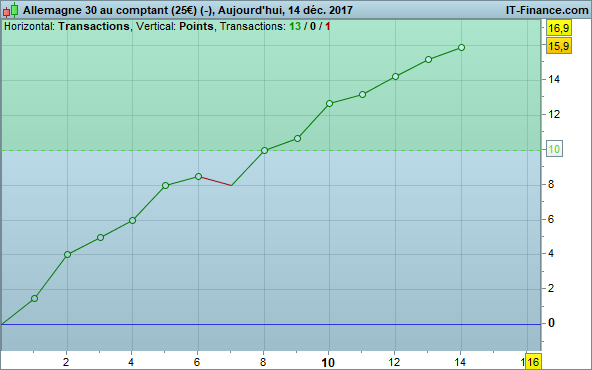
Task: Click the 'Horizontal: Transactions' axis setting
Action: 67,26
